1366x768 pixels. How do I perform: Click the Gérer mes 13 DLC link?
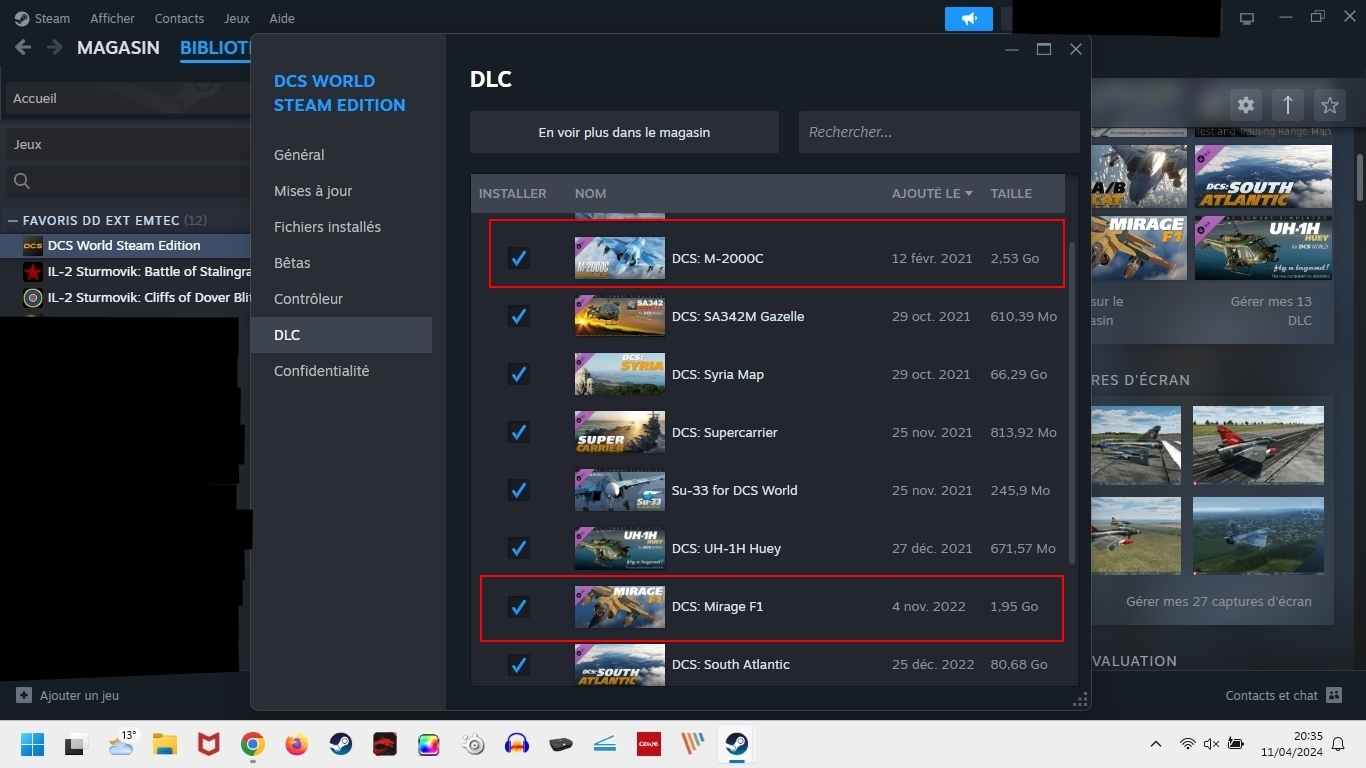[x=1271, y=311]
